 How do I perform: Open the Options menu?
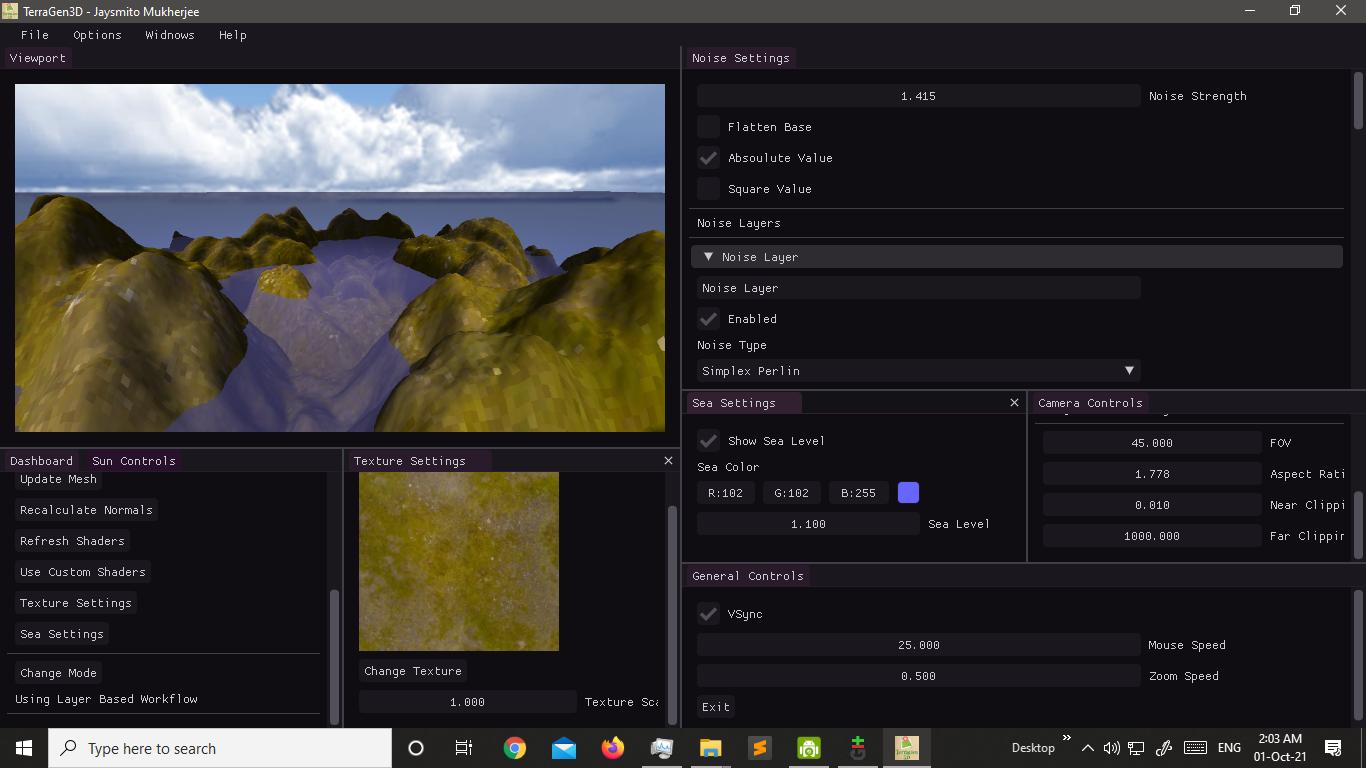(97, 35)
